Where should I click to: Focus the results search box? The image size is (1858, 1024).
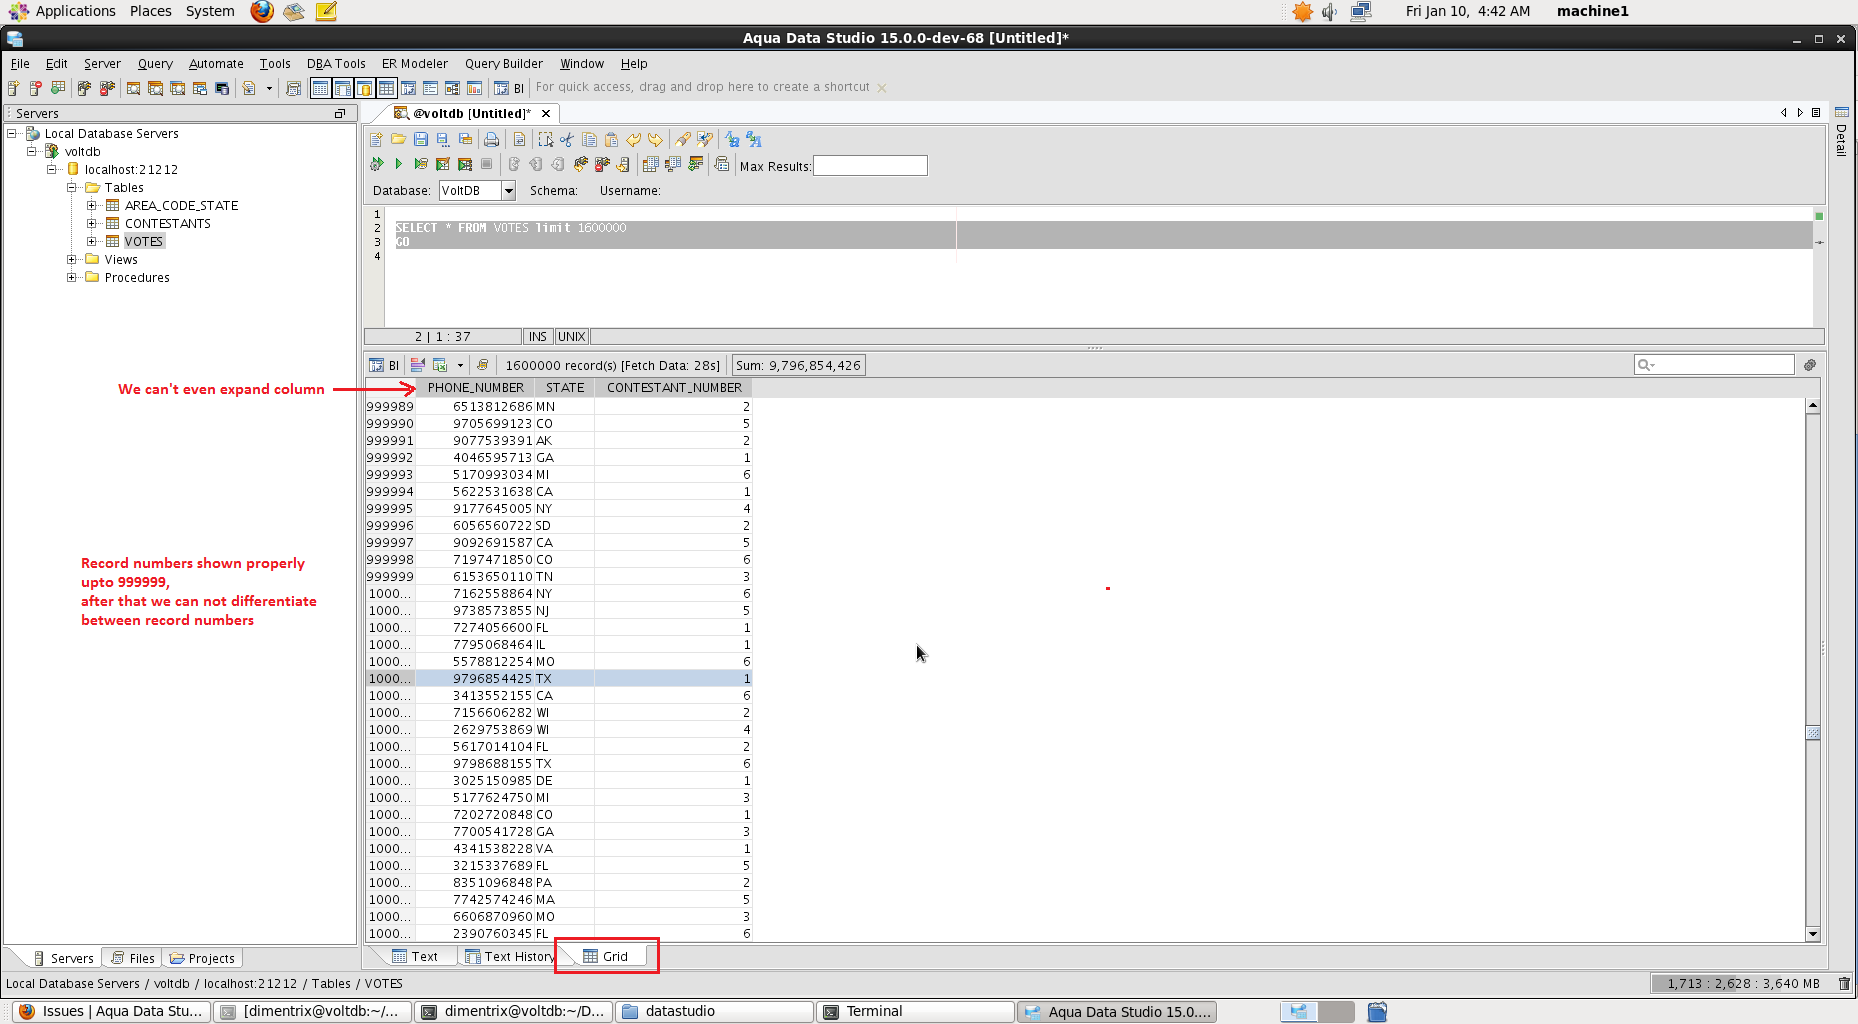1714,365
